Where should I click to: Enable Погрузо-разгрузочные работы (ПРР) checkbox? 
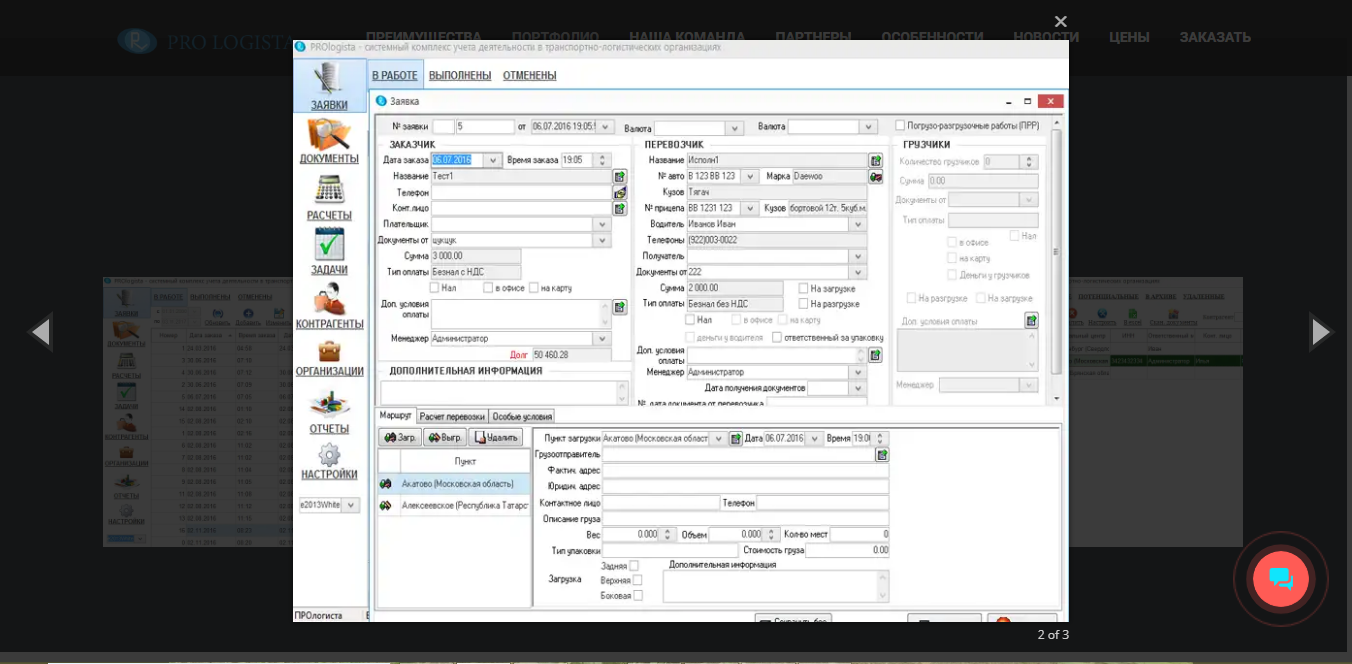tap(900, 126)
